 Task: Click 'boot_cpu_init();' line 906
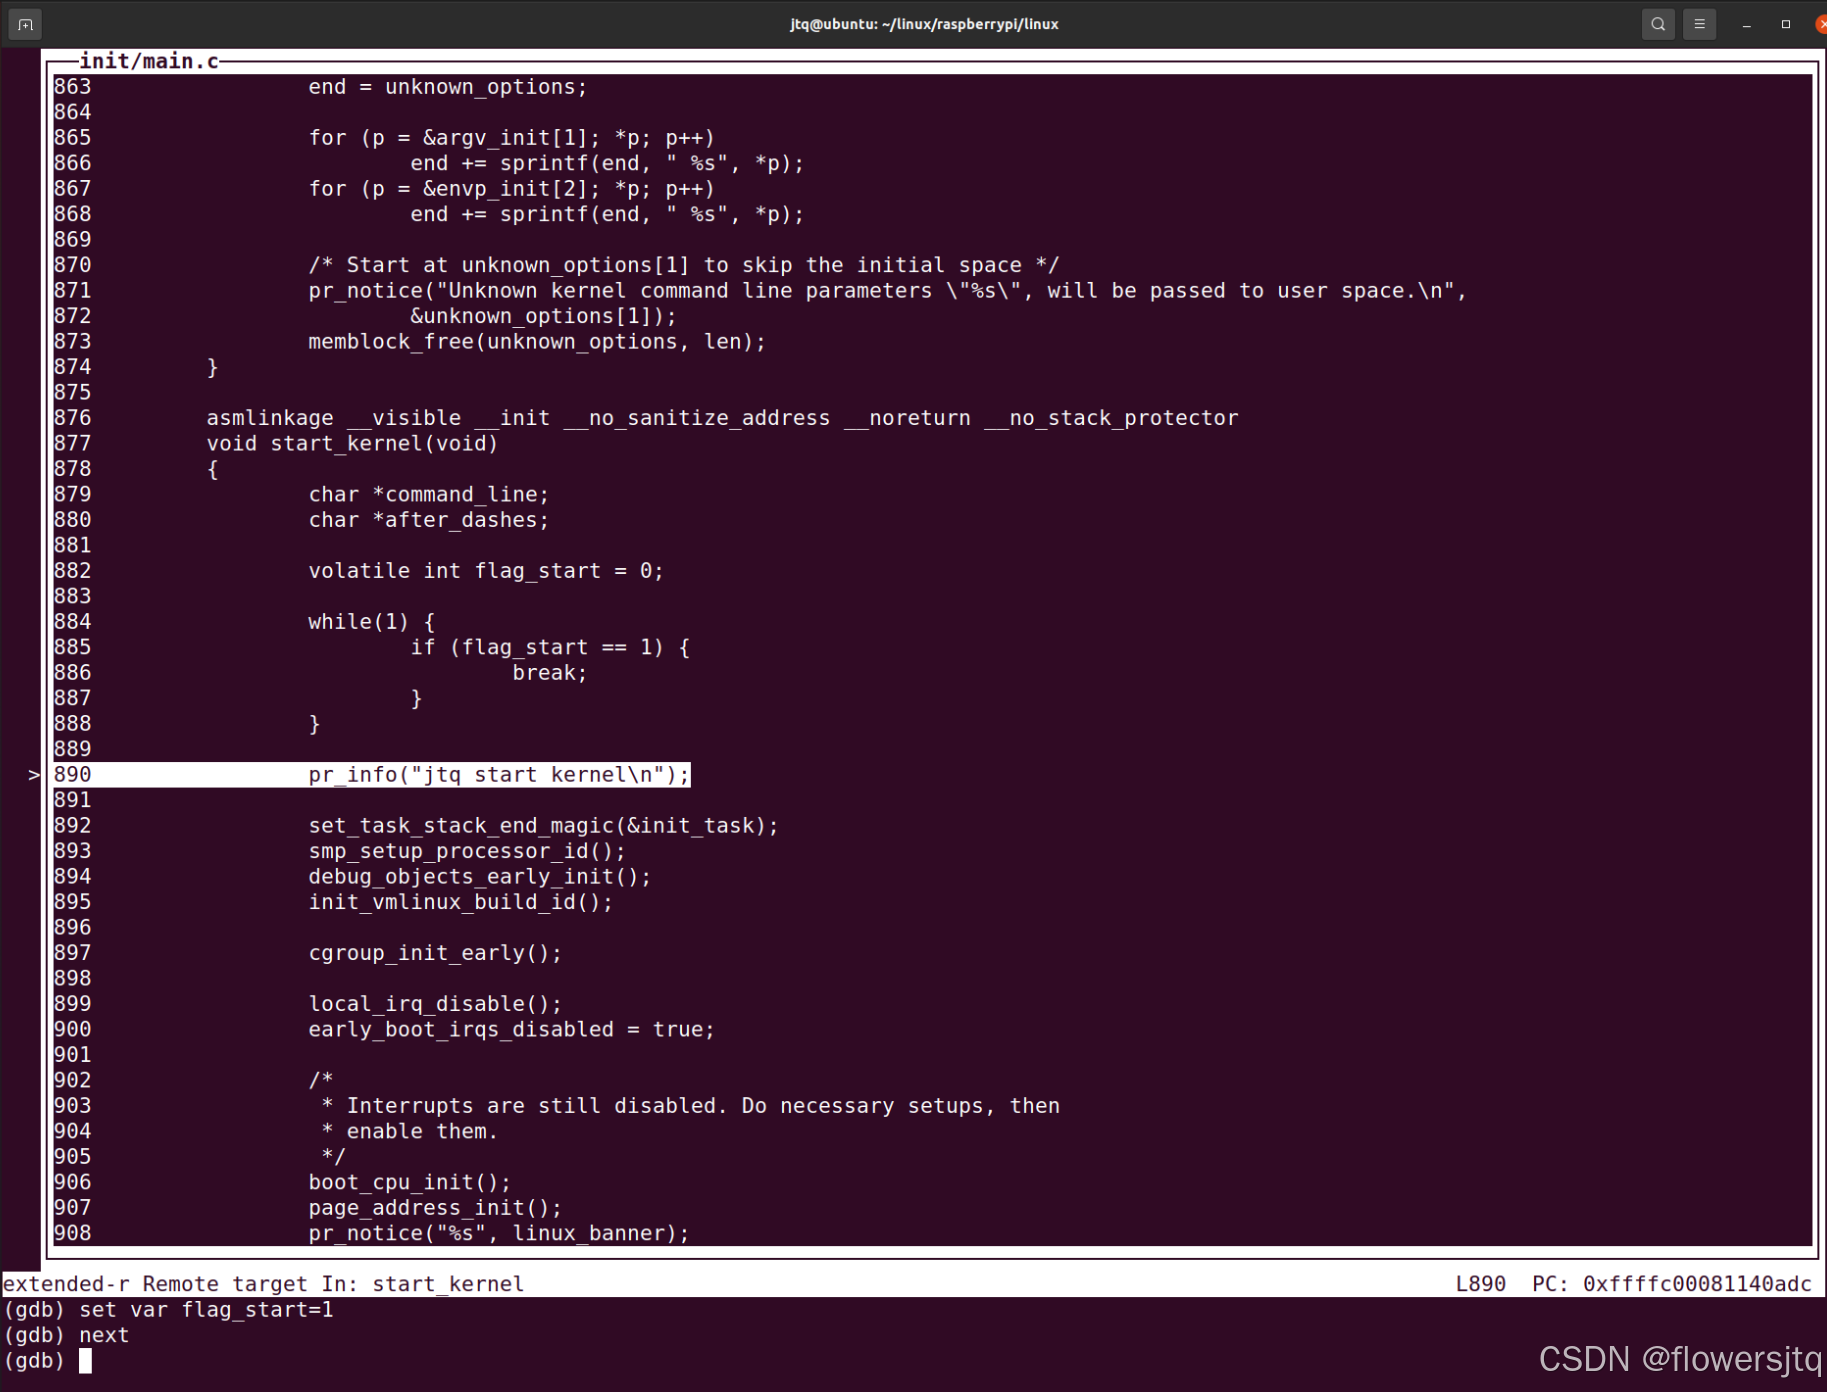[x=410, y=1183]
